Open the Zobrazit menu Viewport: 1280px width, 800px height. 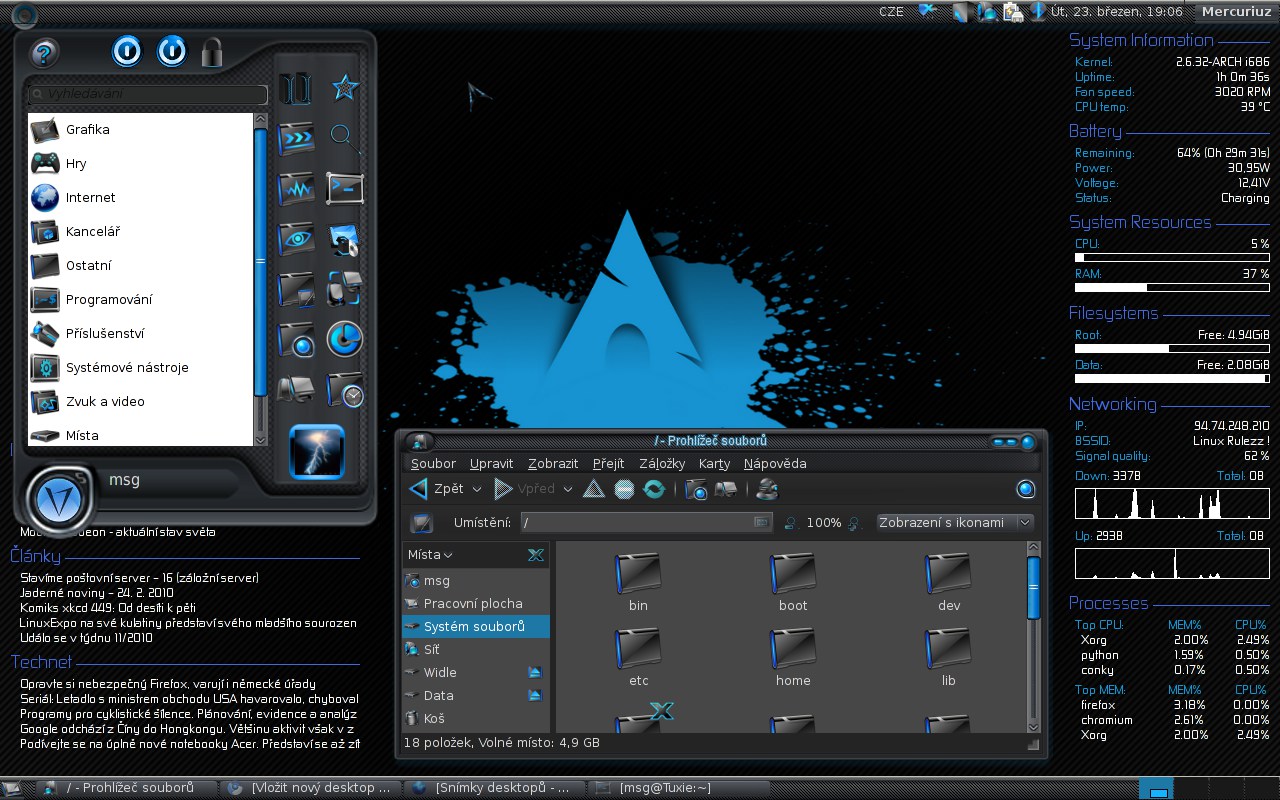(x=553, y=463)
